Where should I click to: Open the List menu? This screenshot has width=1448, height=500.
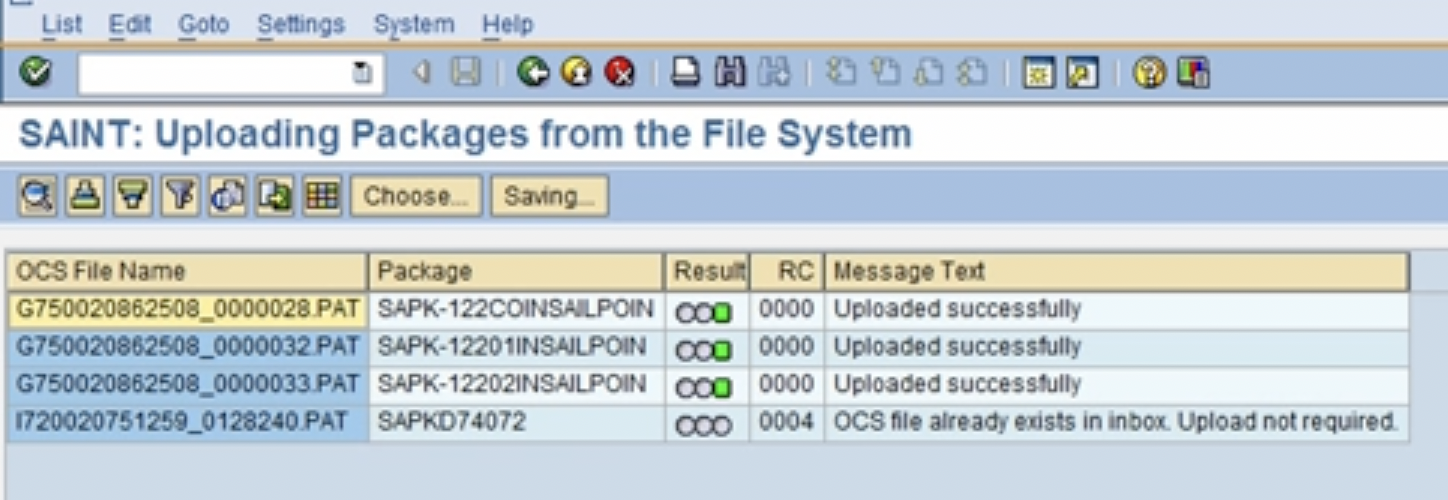coord(62,24)
